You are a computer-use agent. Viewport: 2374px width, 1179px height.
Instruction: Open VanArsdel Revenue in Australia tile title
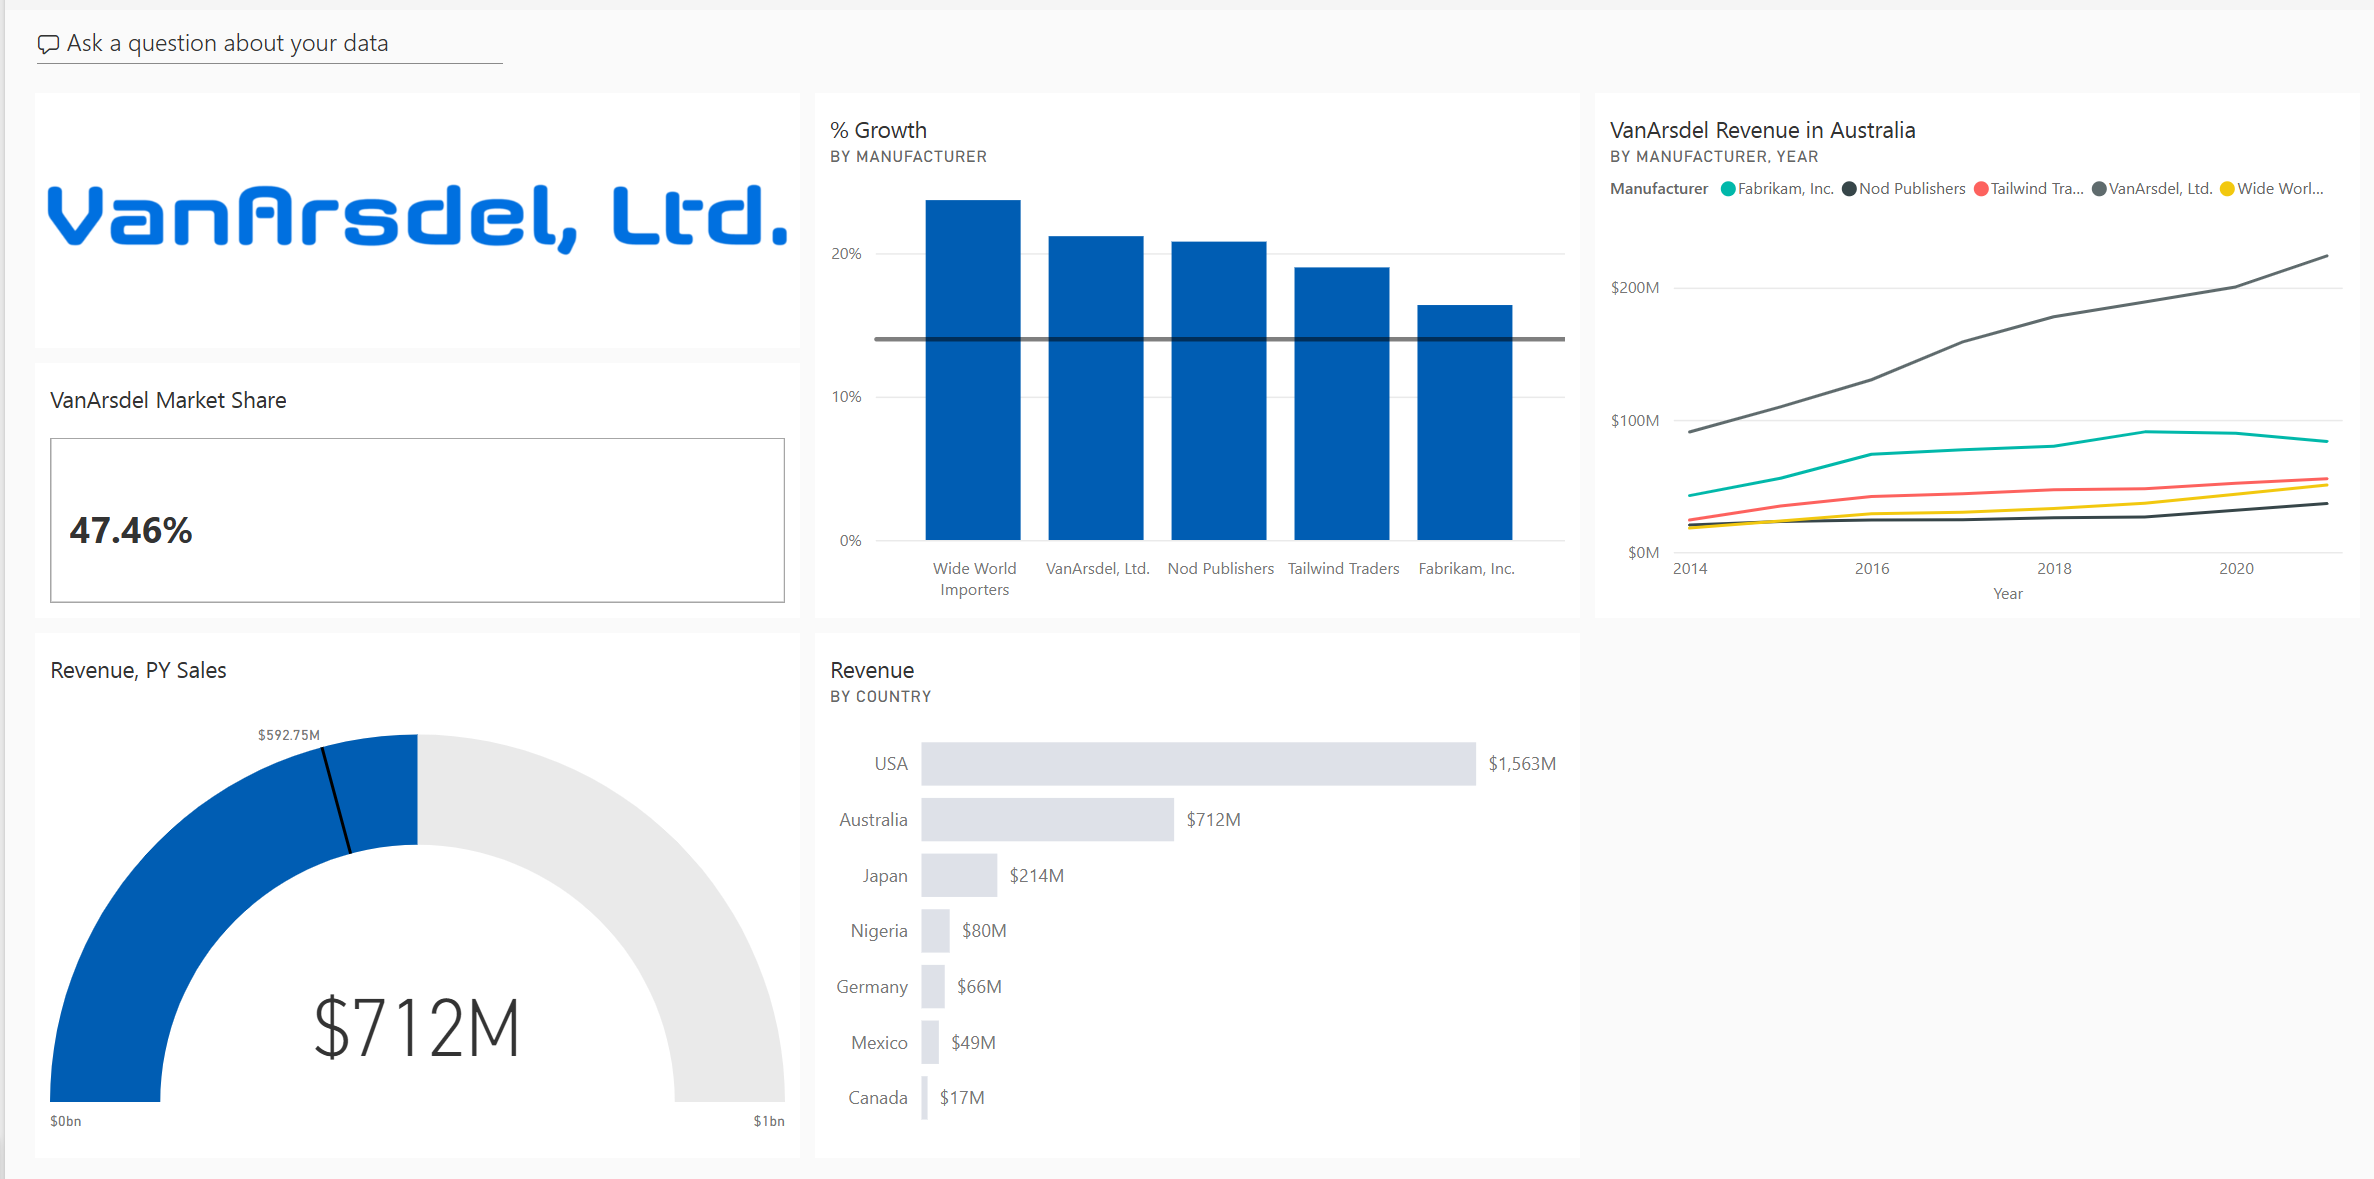coord(1762,130)
